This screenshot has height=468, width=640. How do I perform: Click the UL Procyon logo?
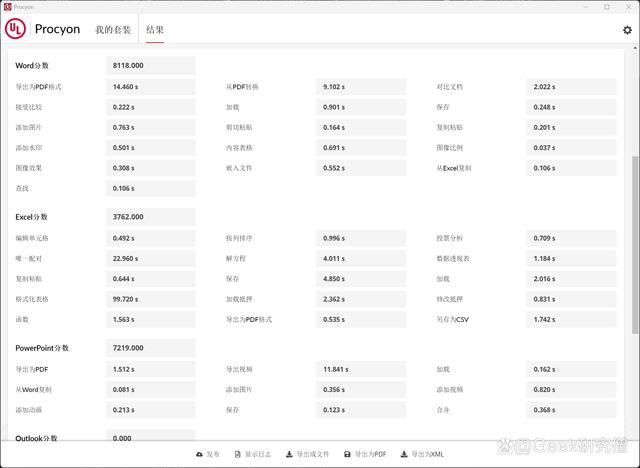[17, 30]
